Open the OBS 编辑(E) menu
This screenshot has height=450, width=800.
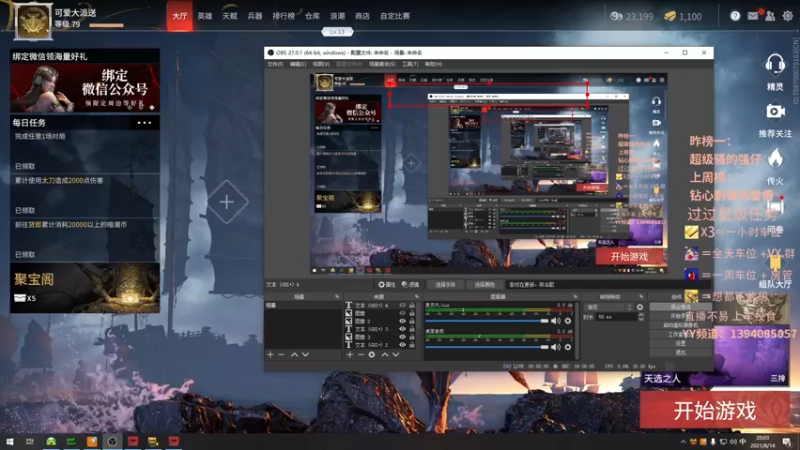(x=297, y=64)
